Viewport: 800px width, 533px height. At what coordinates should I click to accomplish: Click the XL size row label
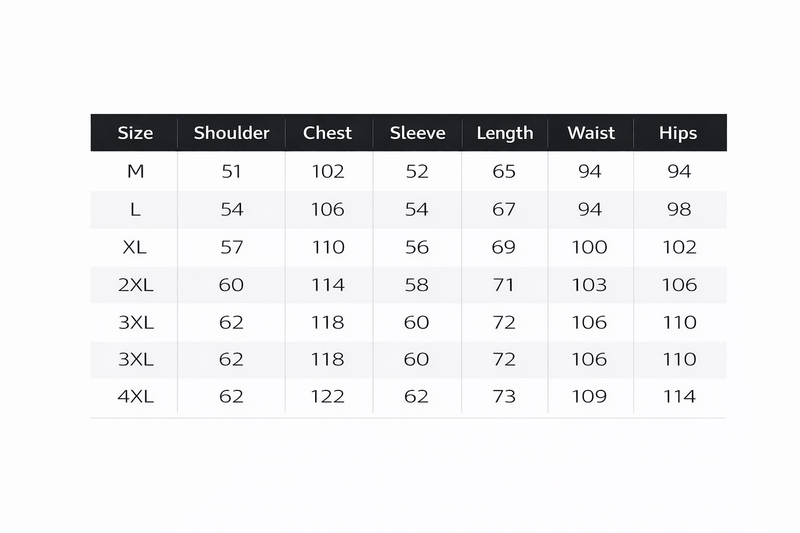click(x=135, y=247)
